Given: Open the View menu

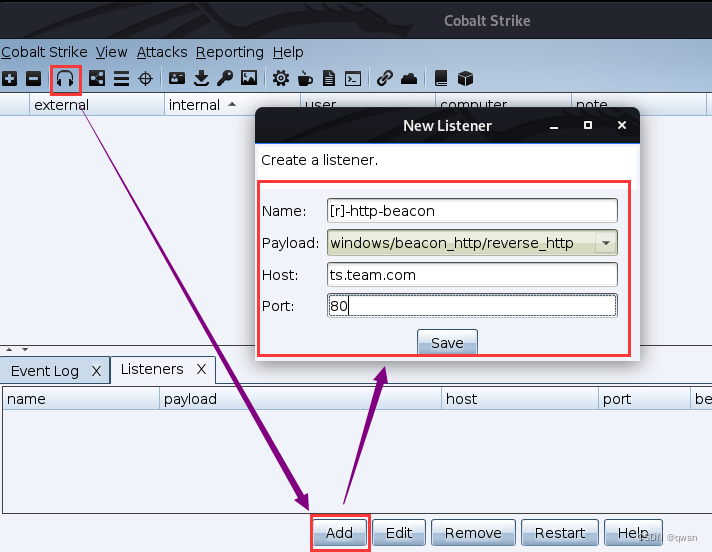Looking at the screenshot, I should coord(111,52).
